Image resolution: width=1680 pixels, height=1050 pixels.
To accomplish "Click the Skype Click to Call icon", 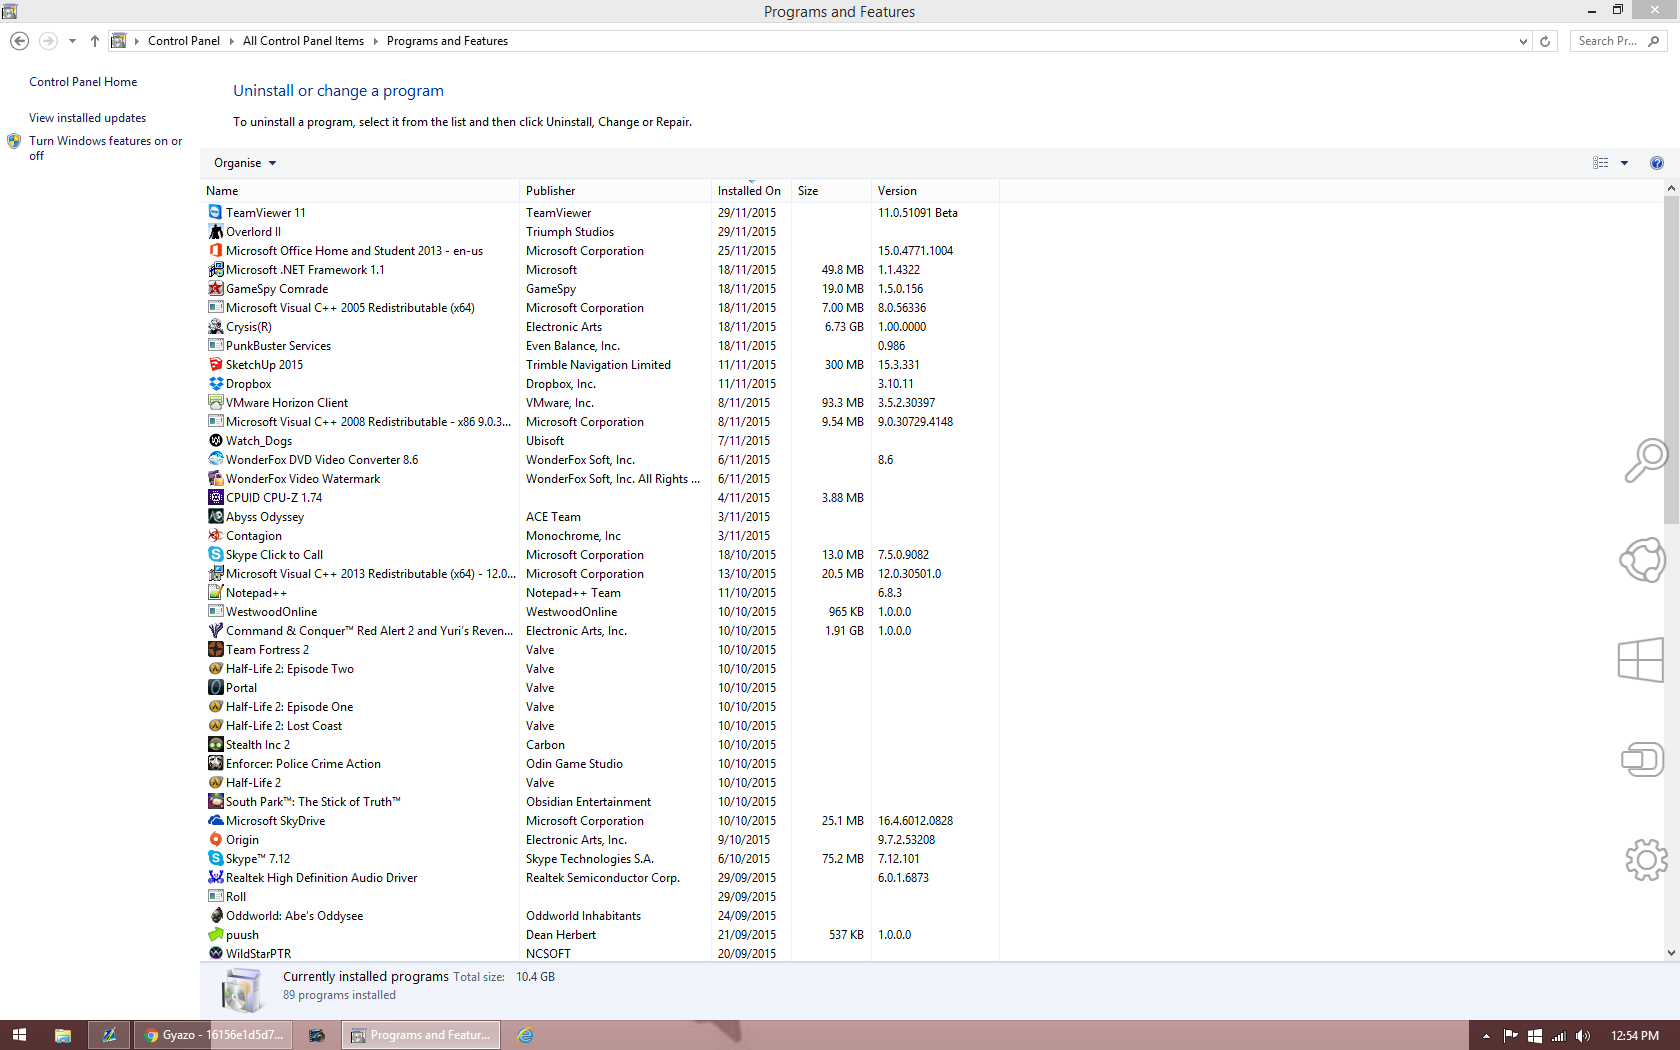I will 215,554.
